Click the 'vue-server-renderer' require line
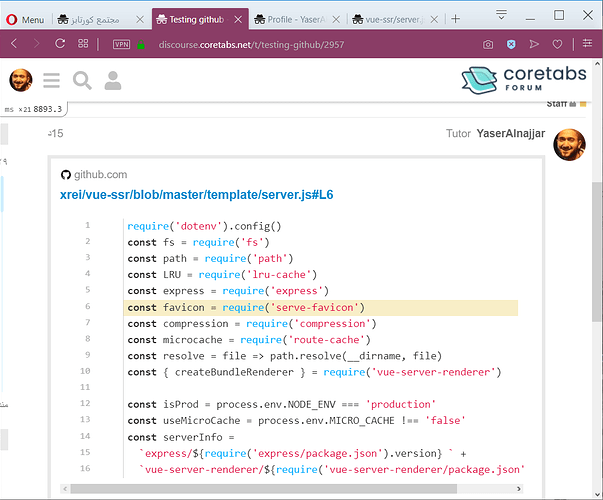This screenshot has height=500, width=603. click(314, 372)
